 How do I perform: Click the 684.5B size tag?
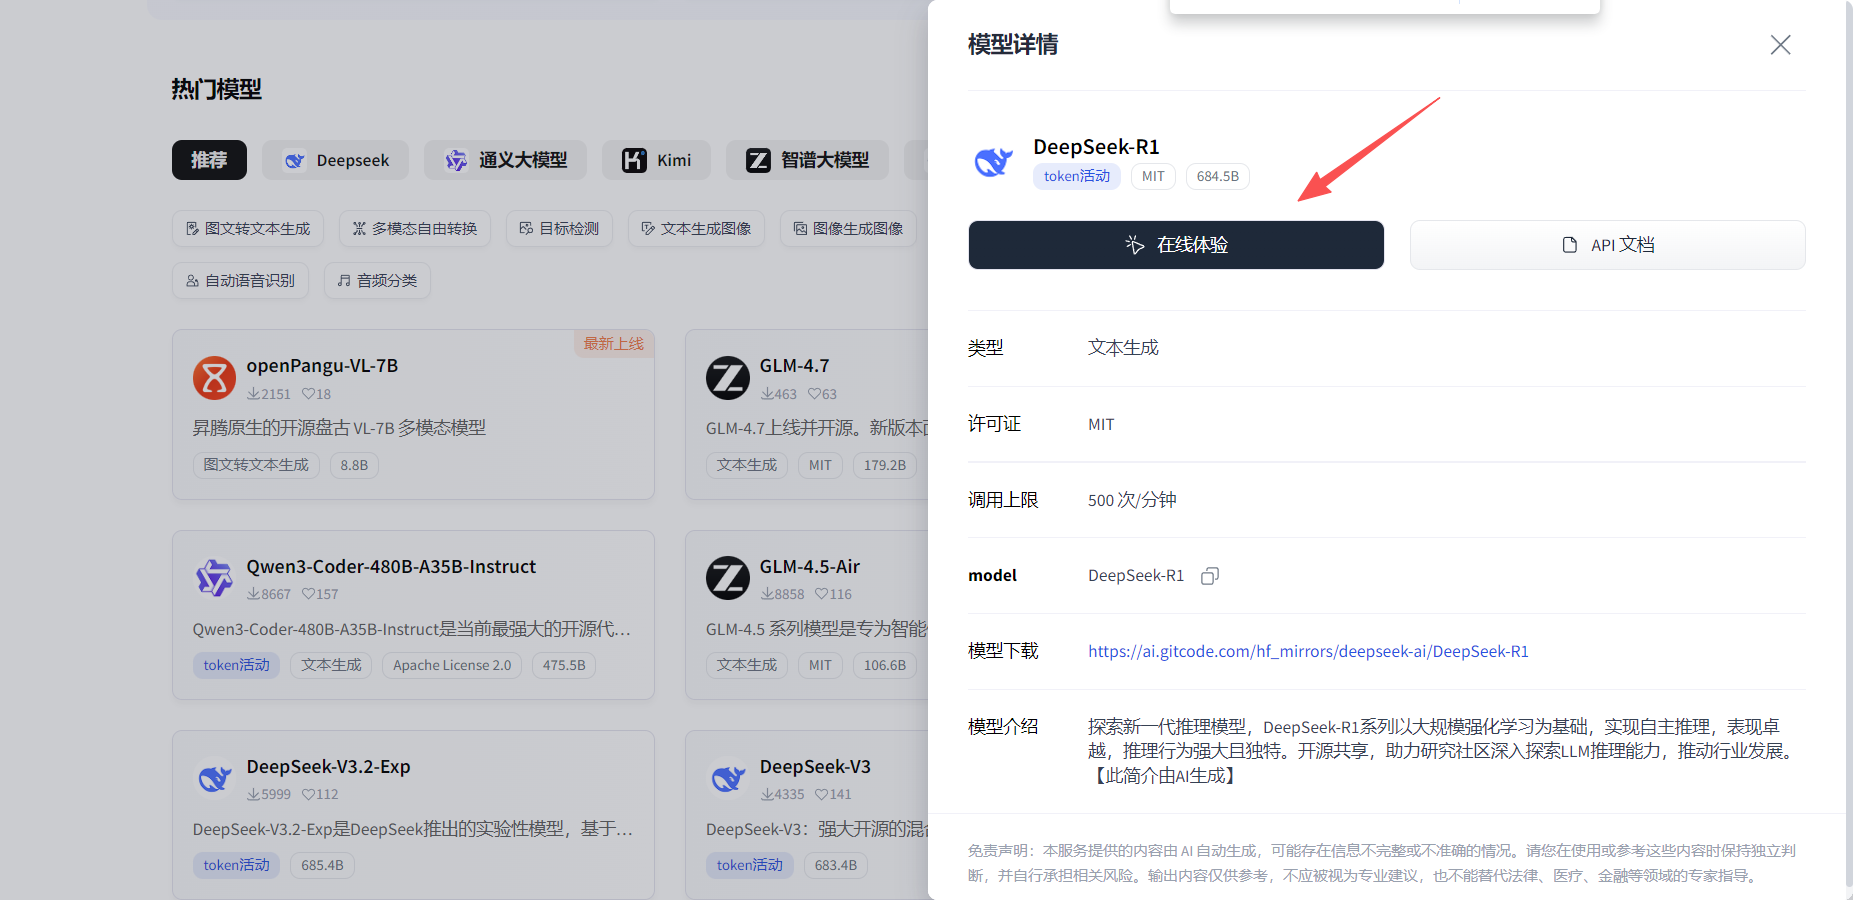(x=1217, y=176)
